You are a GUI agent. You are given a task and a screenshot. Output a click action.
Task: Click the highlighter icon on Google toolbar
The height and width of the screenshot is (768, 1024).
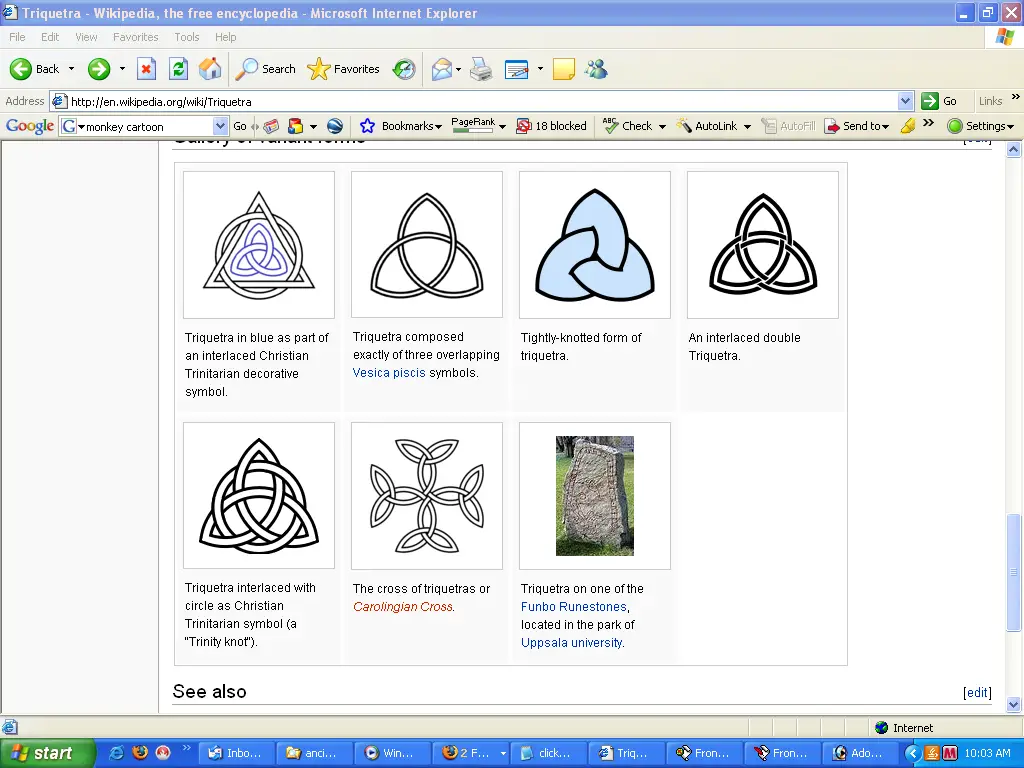pyautogui.click(x=908, y=126)
